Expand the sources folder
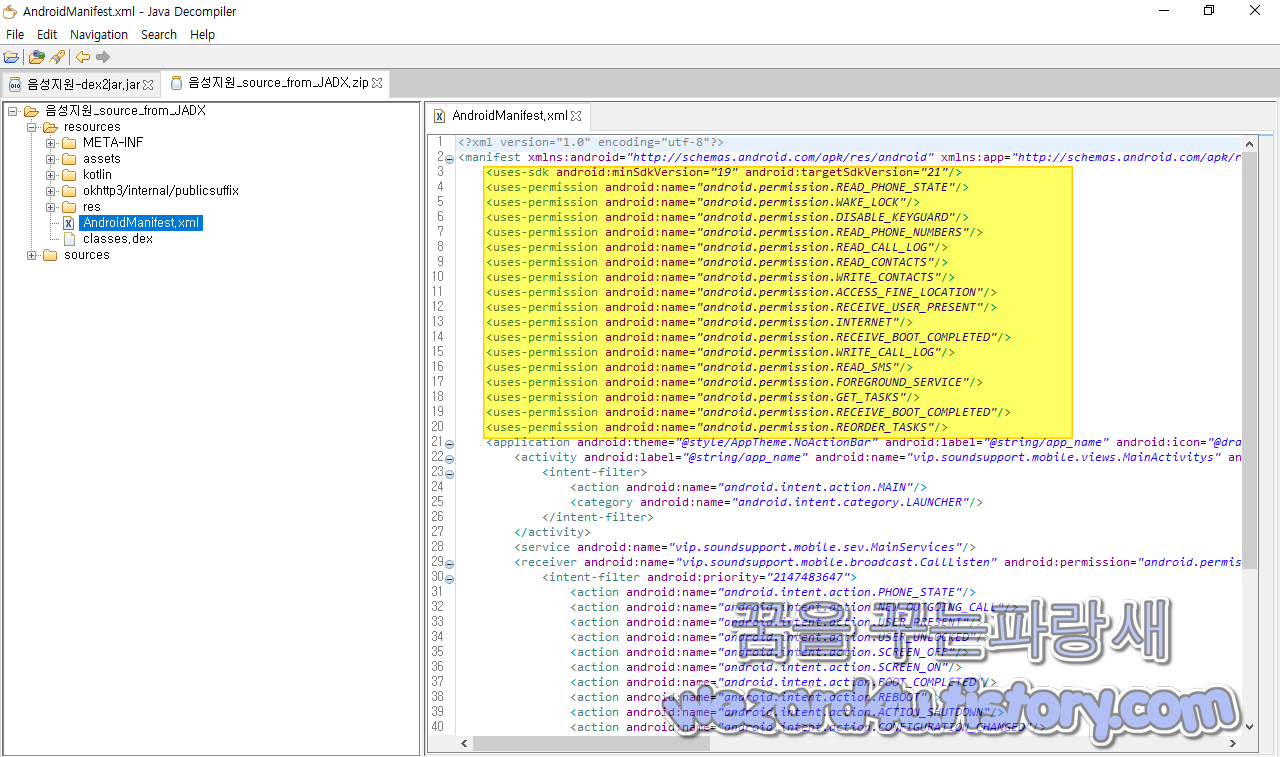The image size is (1280, 757). click(x=31, y=255)
